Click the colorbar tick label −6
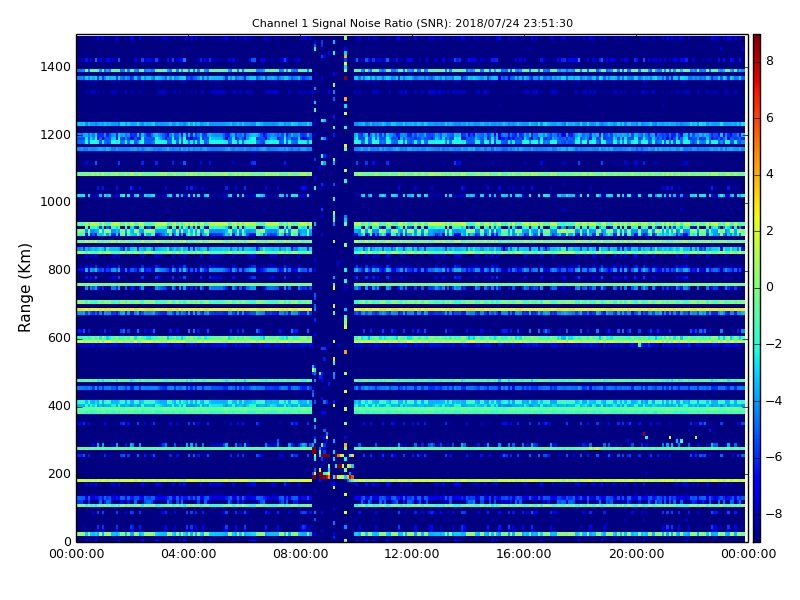The image size is (800, 600). [774, 457]
